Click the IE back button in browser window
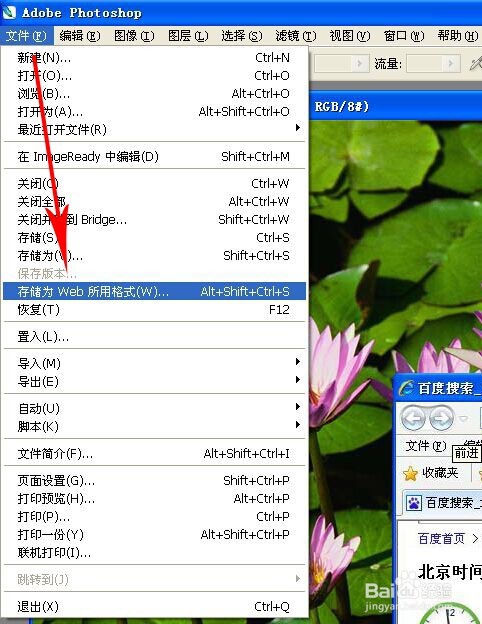The height and width of the screenshot is (624, 482). pyautogui.click(x=413, y=419)
